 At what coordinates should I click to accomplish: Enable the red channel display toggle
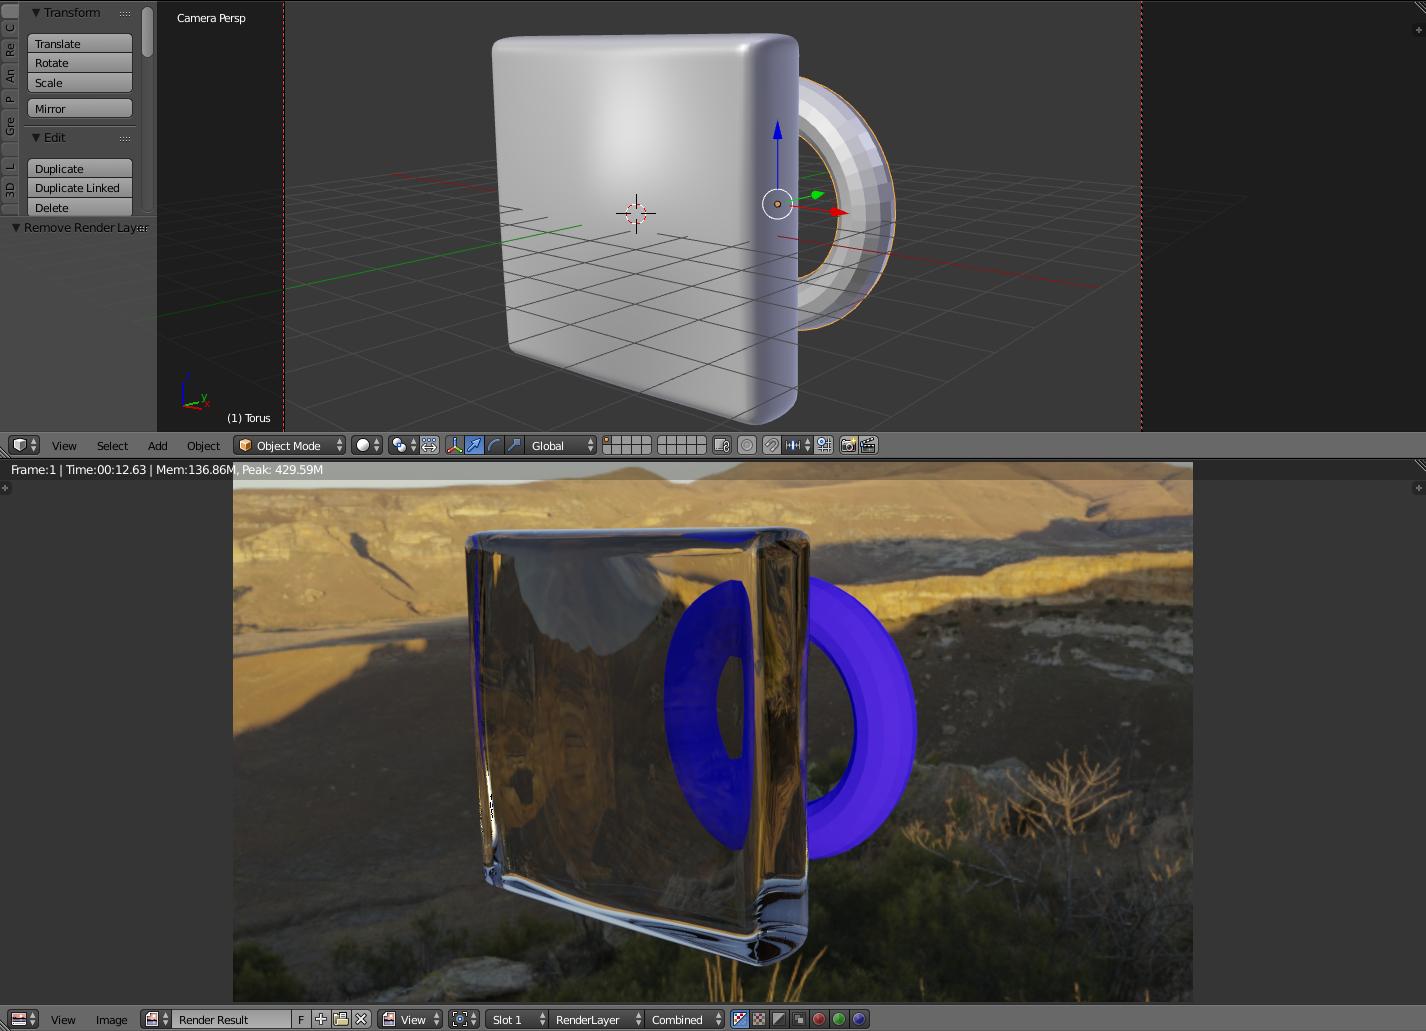[821, 1019]
